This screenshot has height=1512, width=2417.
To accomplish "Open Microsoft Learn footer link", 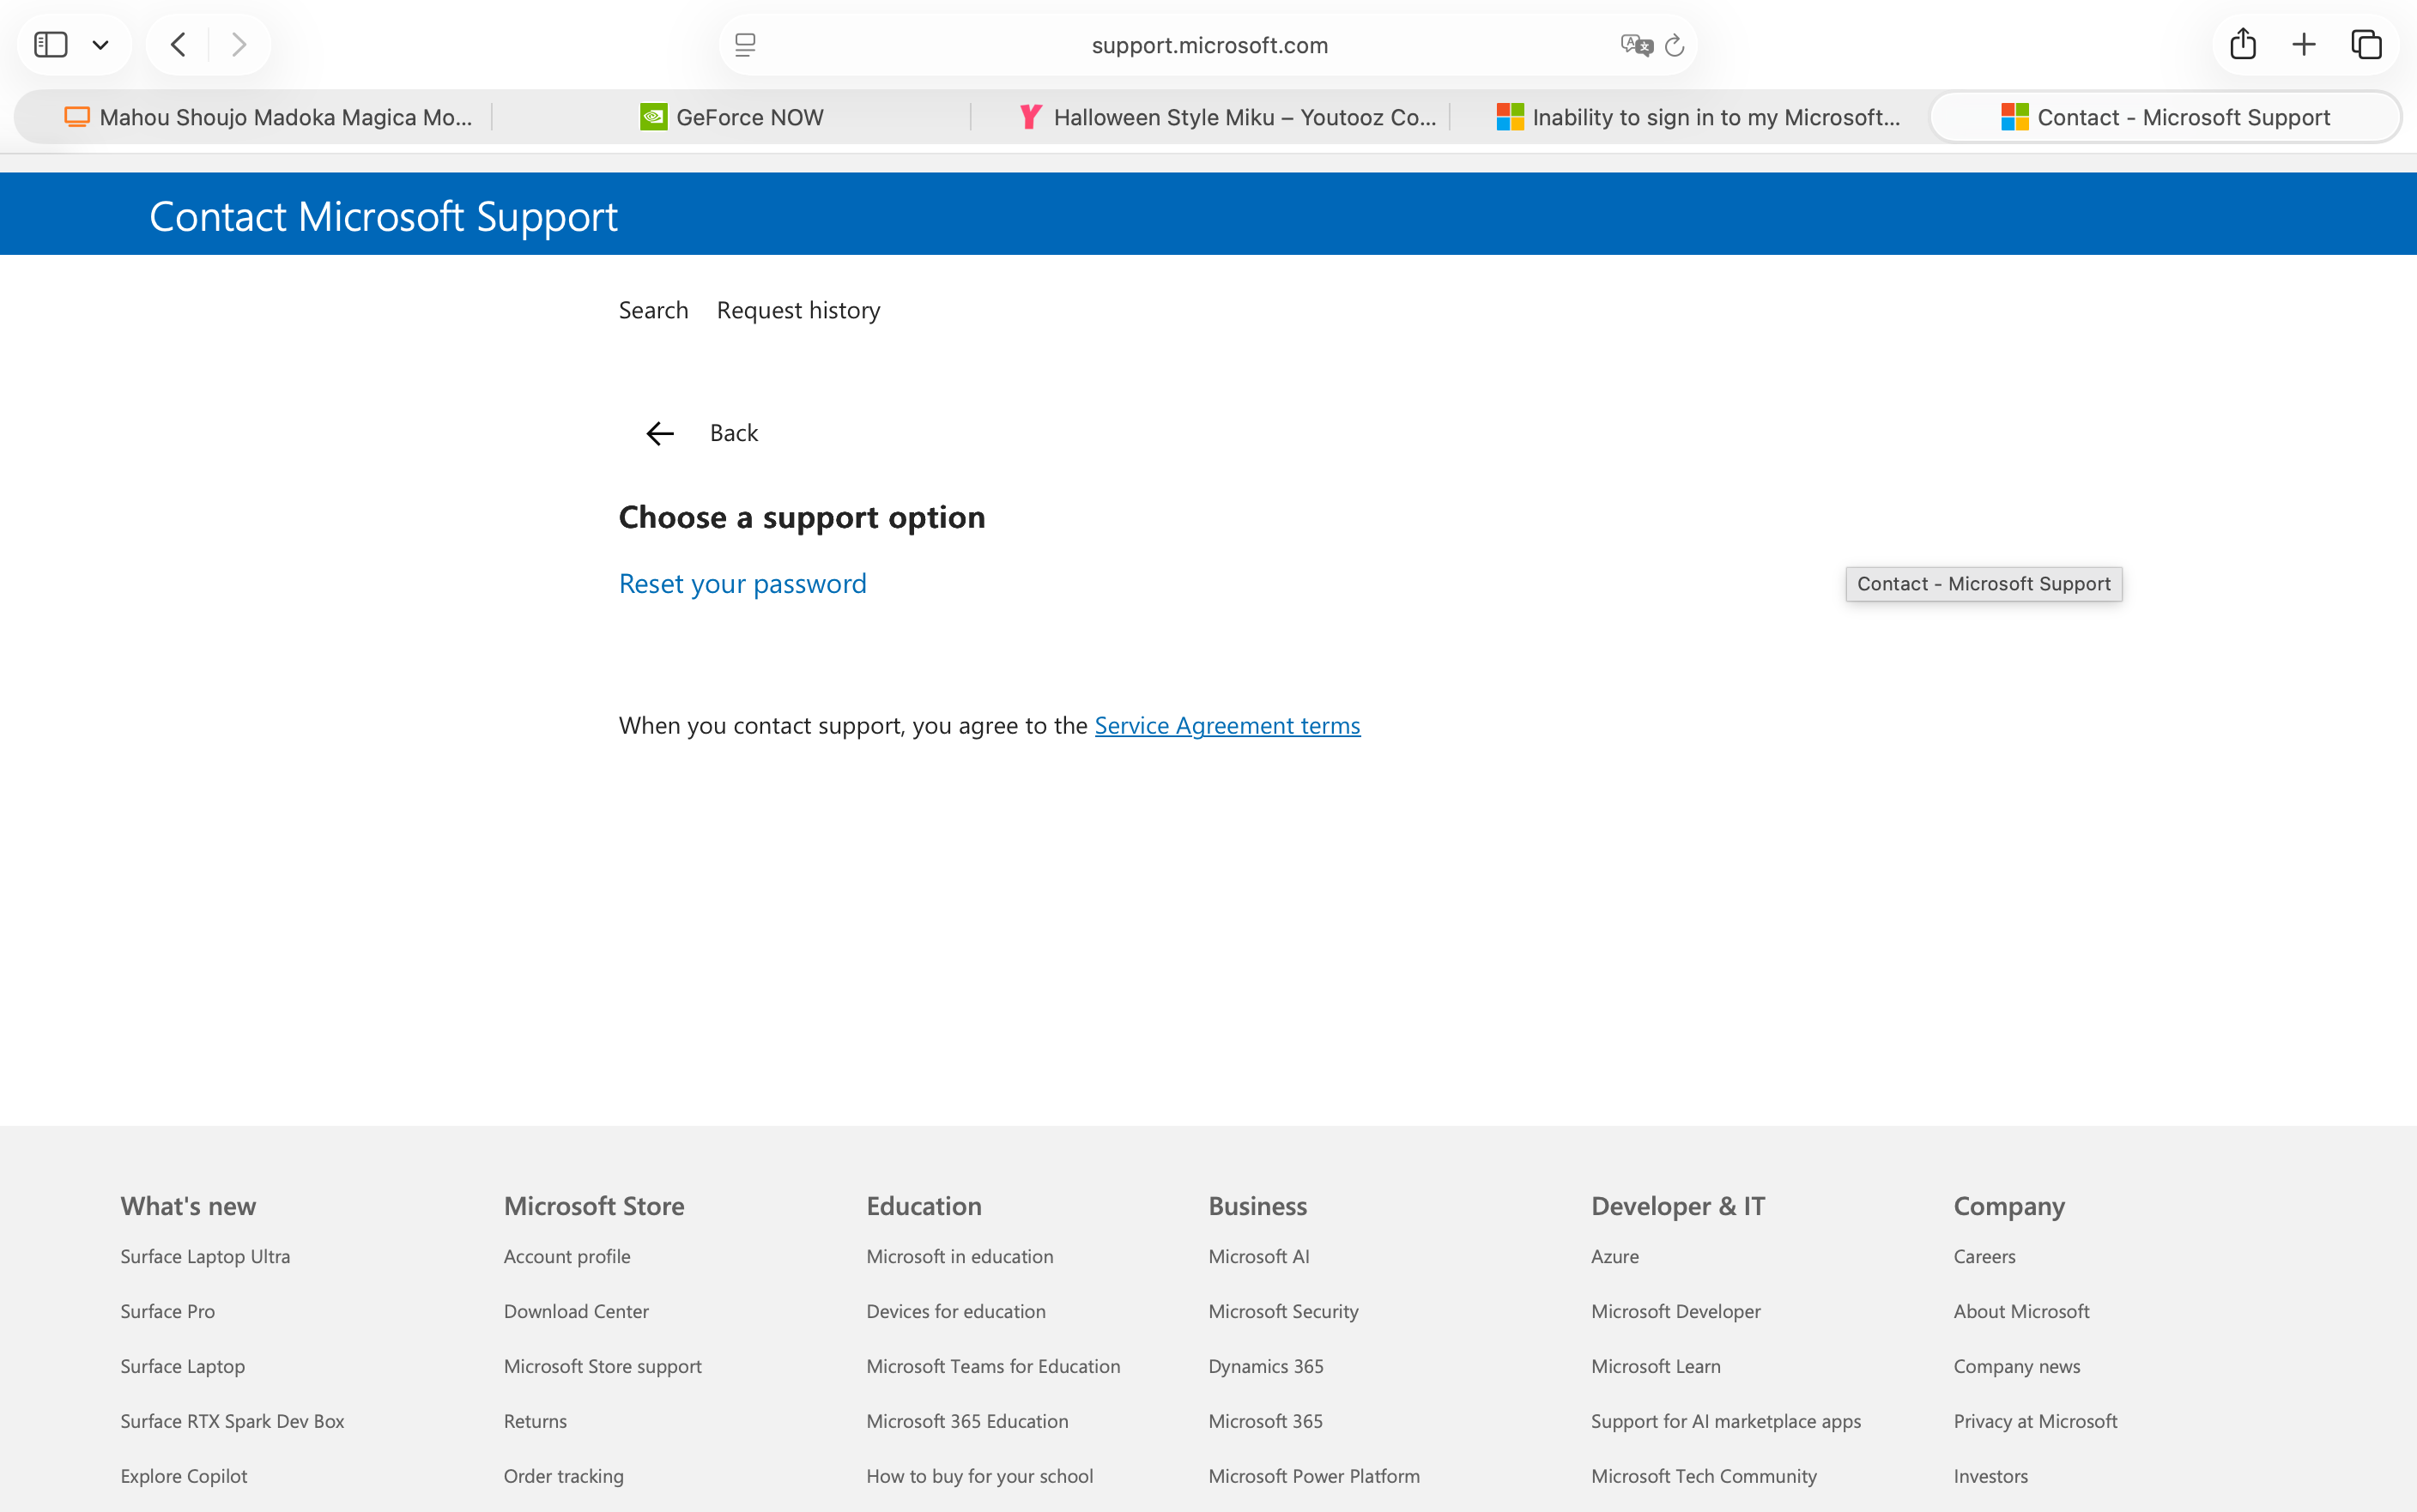I will [x=1655, y=1366].
